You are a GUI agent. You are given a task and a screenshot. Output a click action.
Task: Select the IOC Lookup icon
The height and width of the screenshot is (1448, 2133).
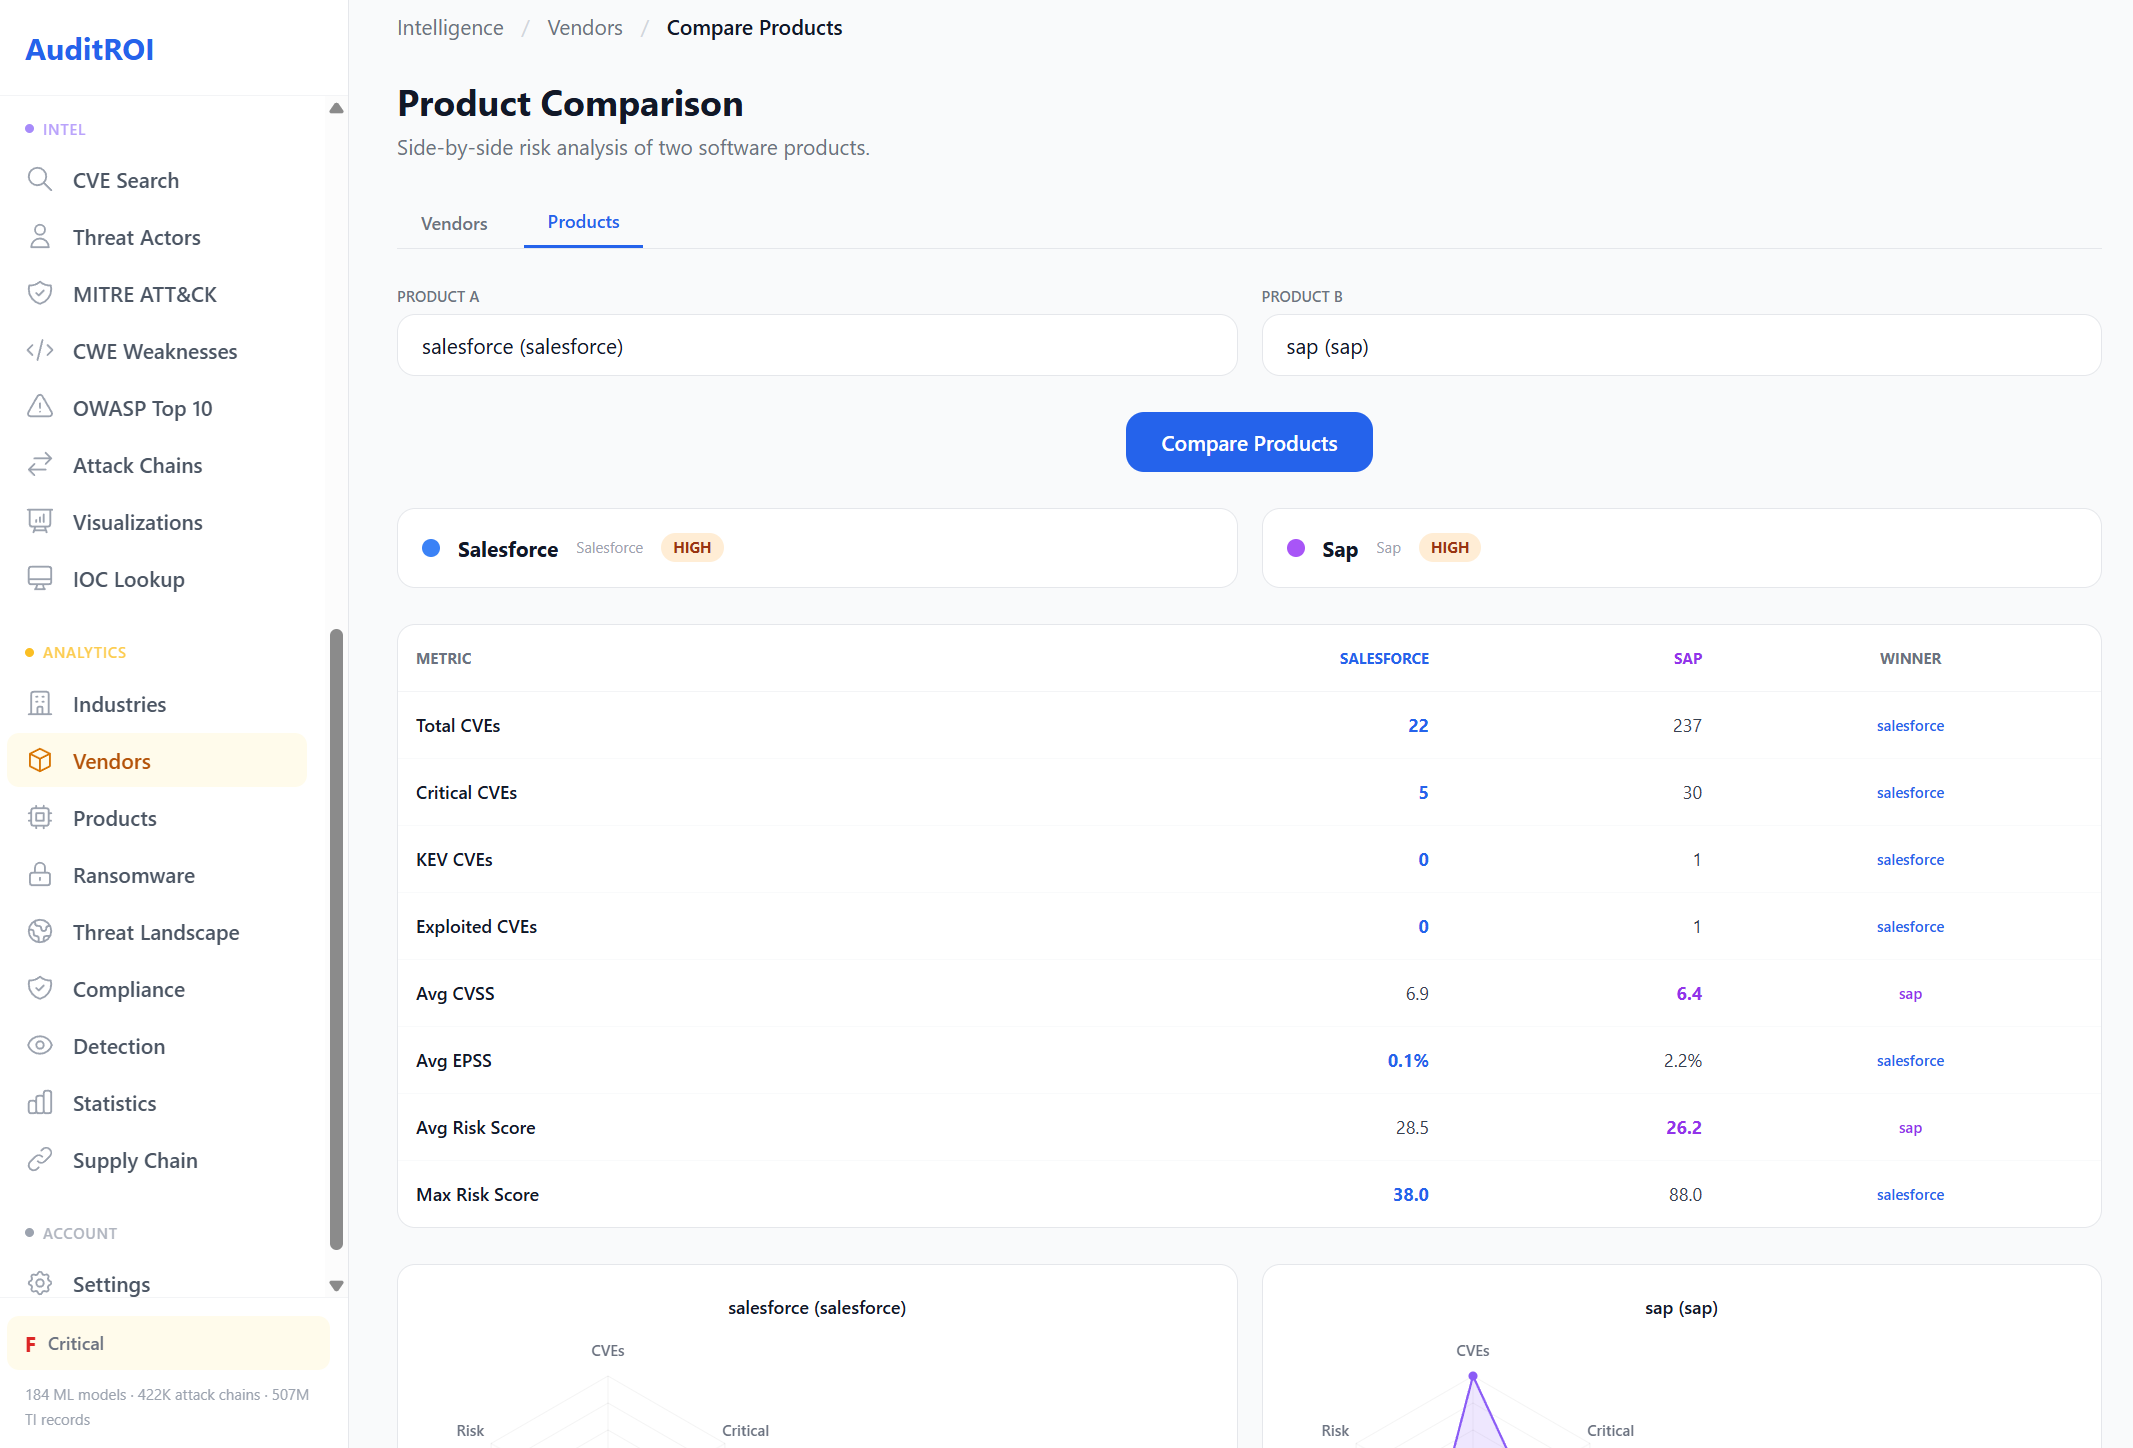40,578
